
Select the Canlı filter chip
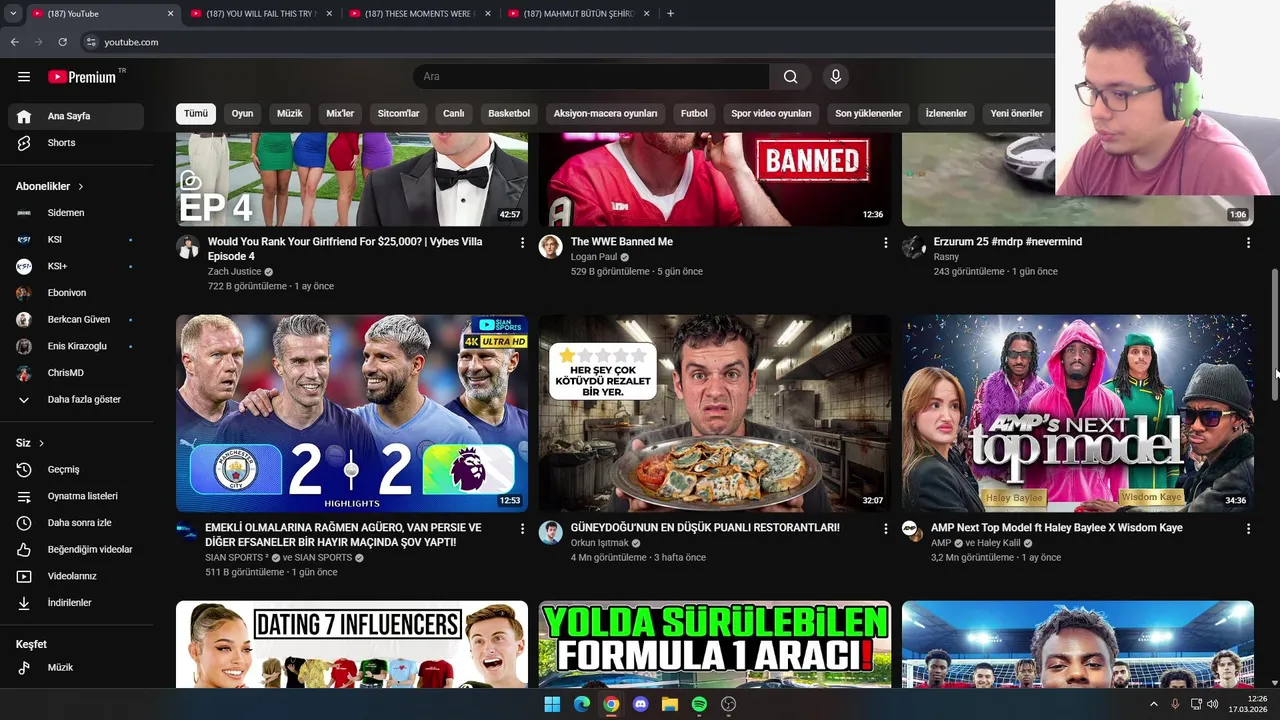point(454,114)
